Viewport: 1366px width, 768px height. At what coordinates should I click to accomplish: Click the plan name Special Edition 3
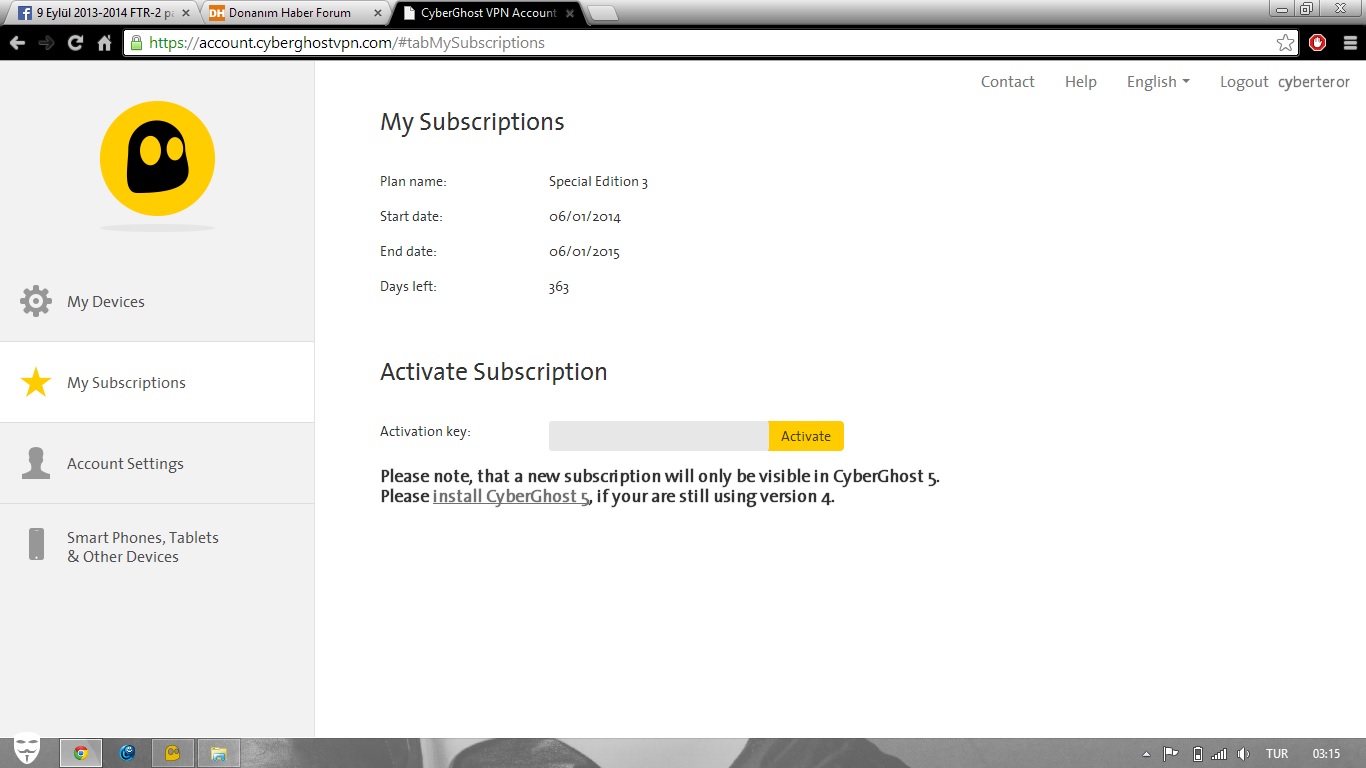pos(598,181)
